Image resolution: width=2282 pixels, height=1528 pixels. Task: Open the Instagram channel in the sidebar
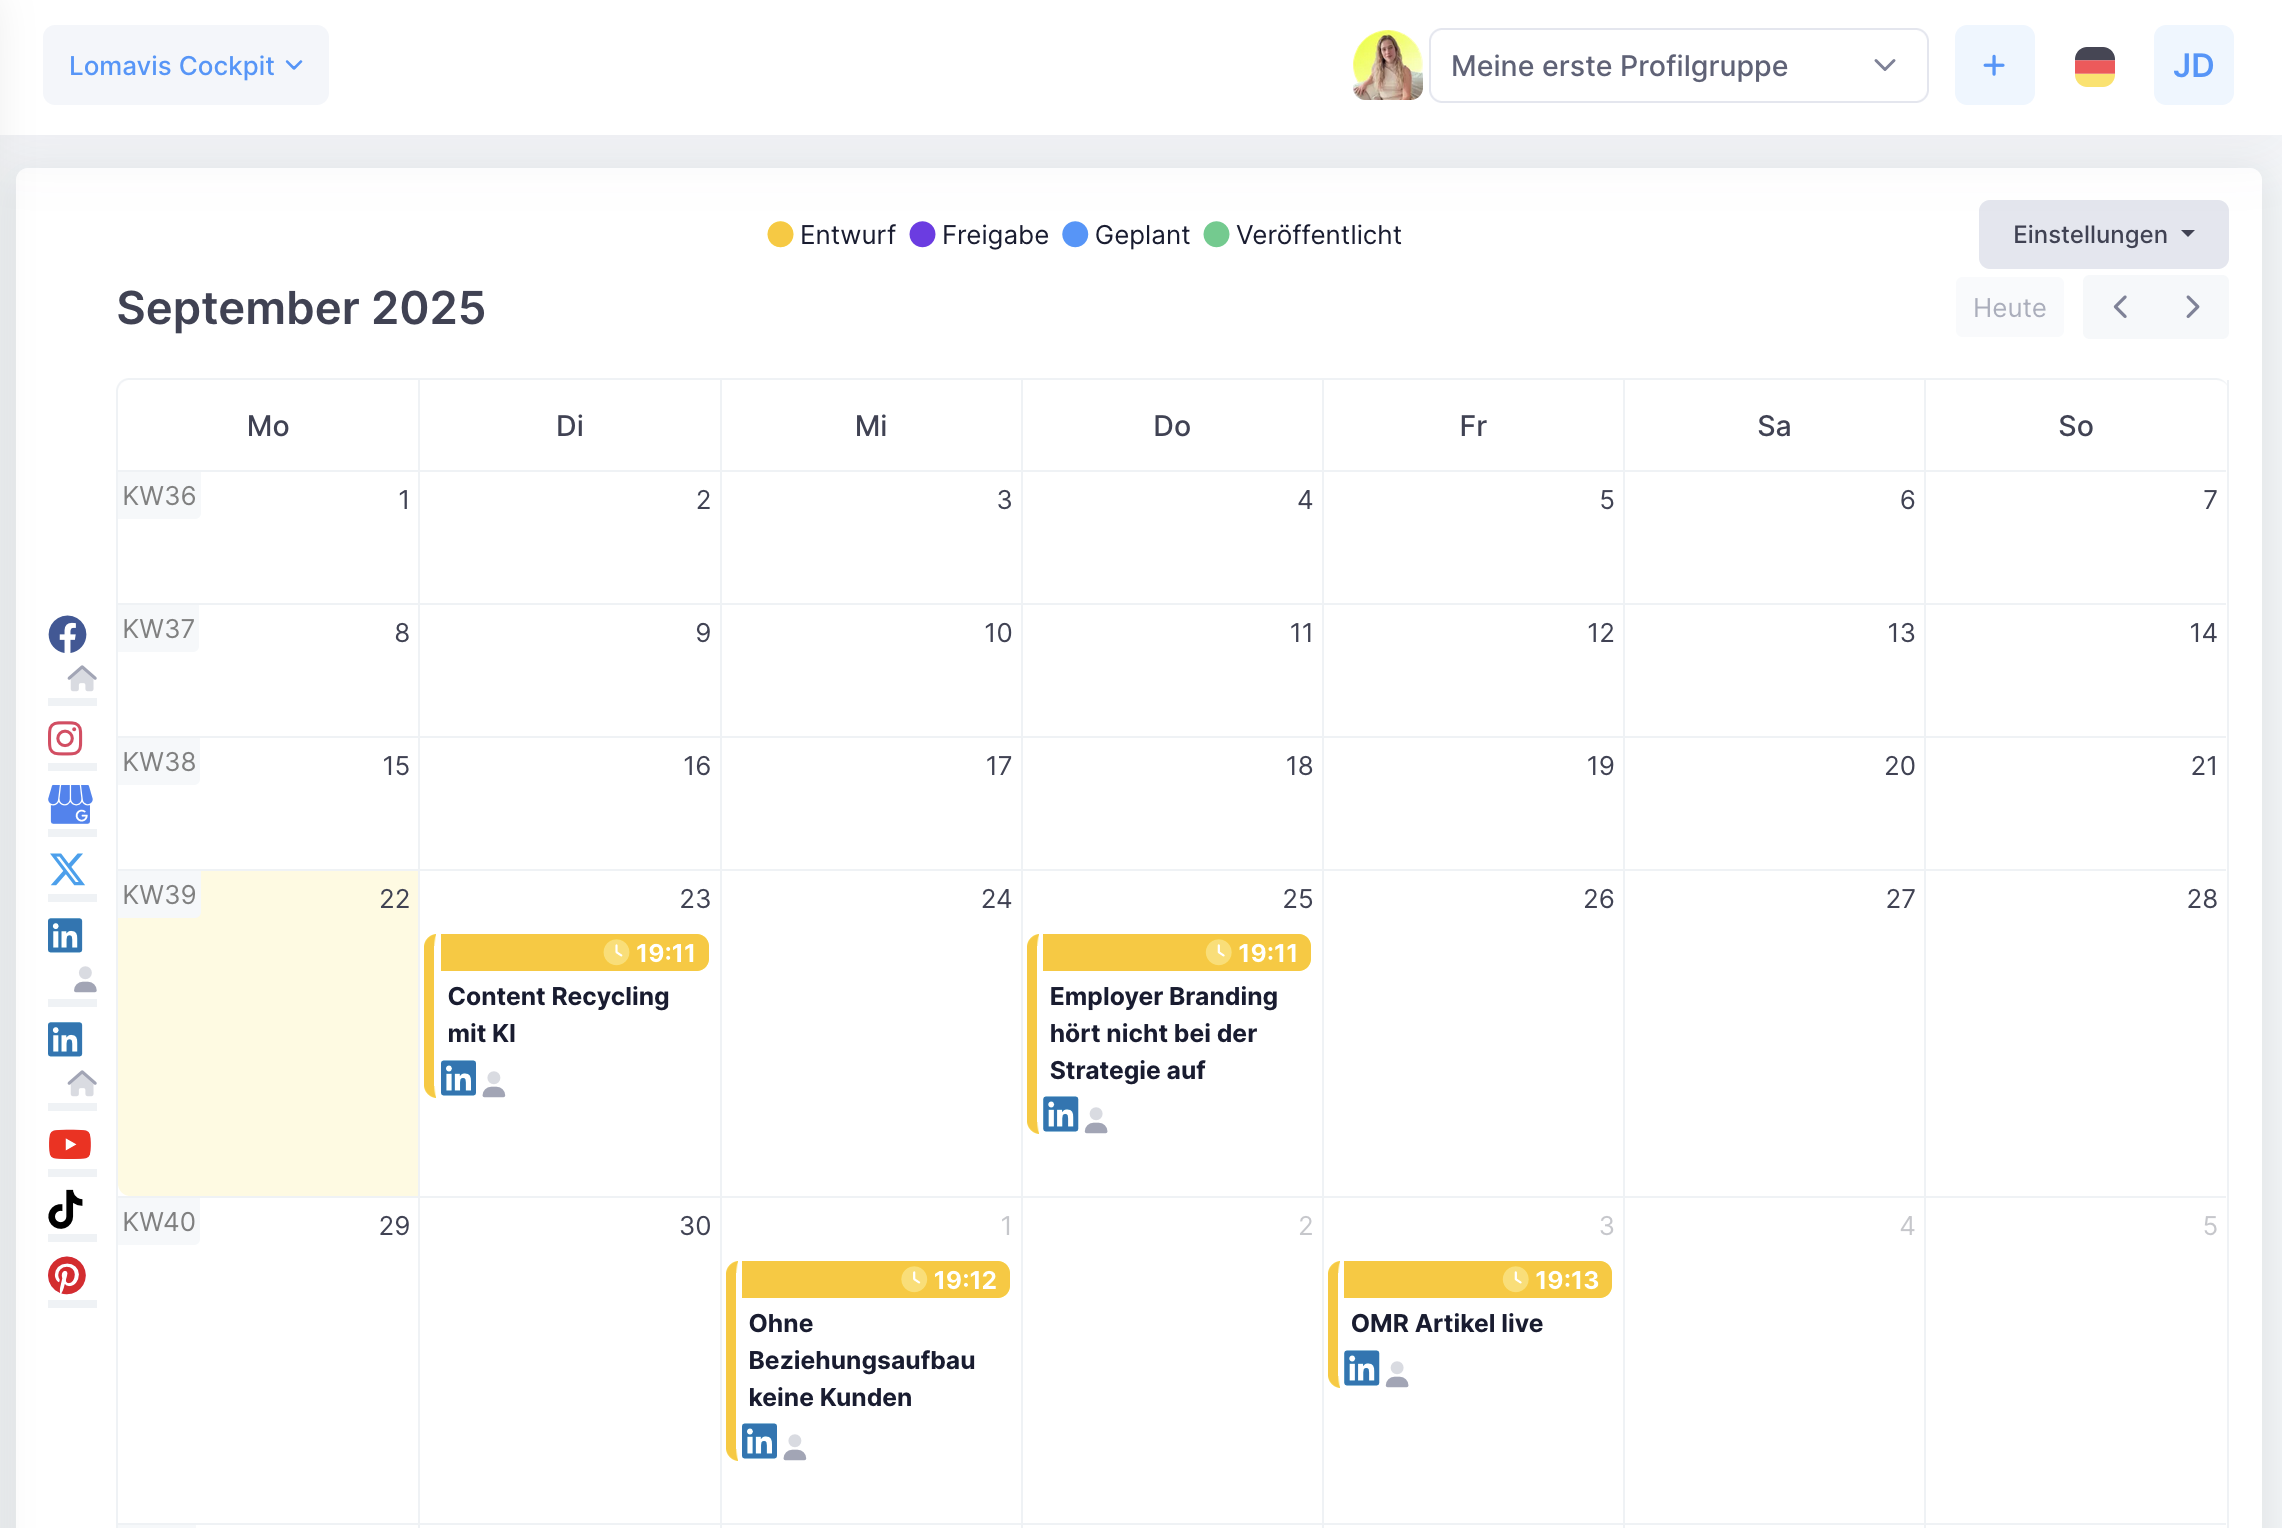coord(66,738)
